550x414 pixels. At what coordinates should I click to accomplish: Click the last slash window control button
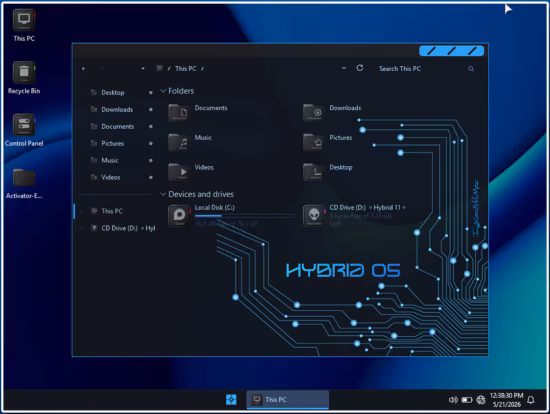tap(472, 51)
